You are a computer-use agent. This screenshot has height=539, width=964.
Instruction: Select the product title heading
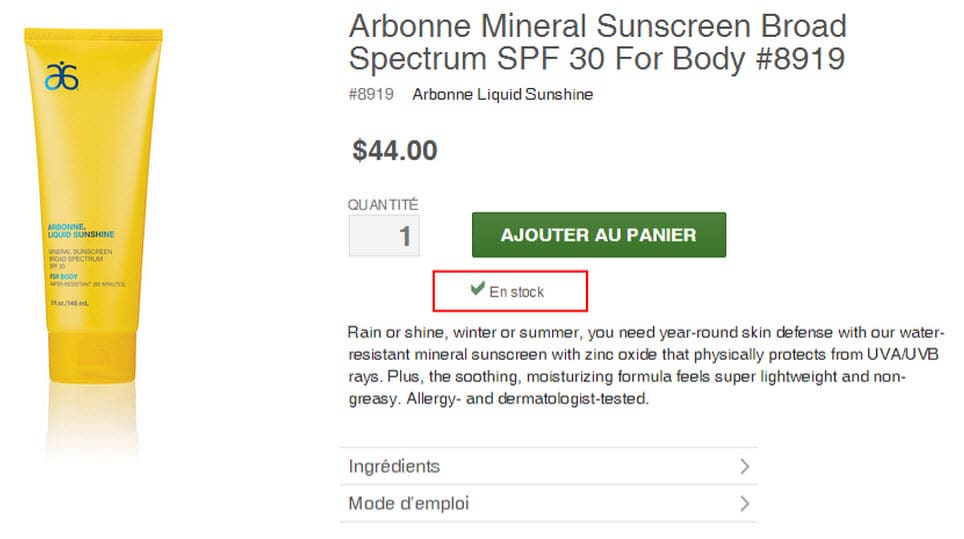(597, 42)
